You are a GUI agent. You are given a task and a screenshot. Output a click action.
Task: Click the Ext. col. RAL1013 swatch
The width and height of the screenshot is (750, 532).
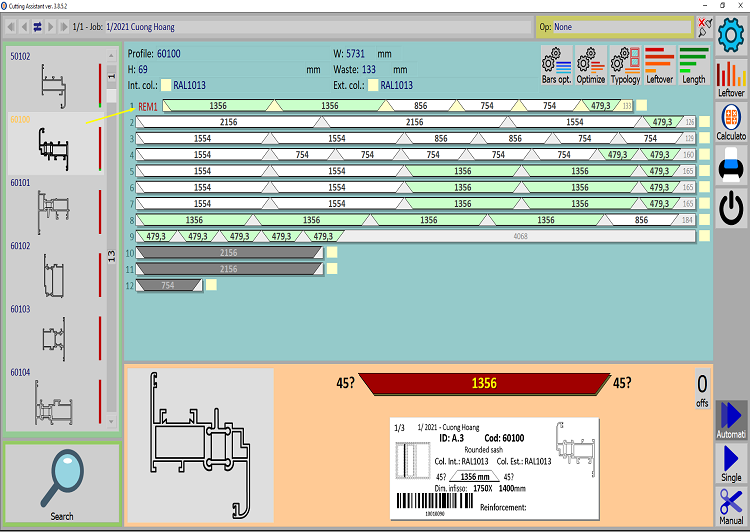[373, 85]
